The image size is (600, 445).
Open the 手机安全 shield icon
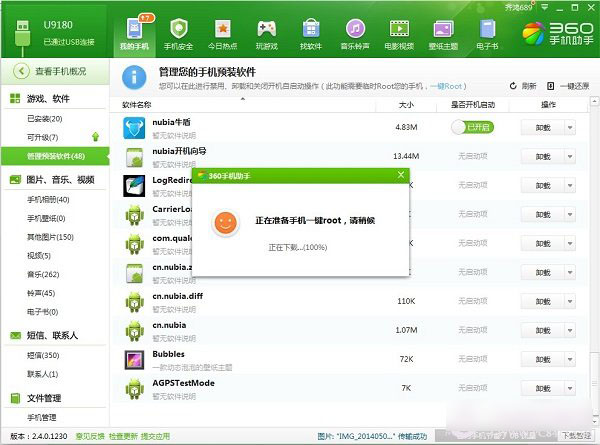tap(178, 28)
